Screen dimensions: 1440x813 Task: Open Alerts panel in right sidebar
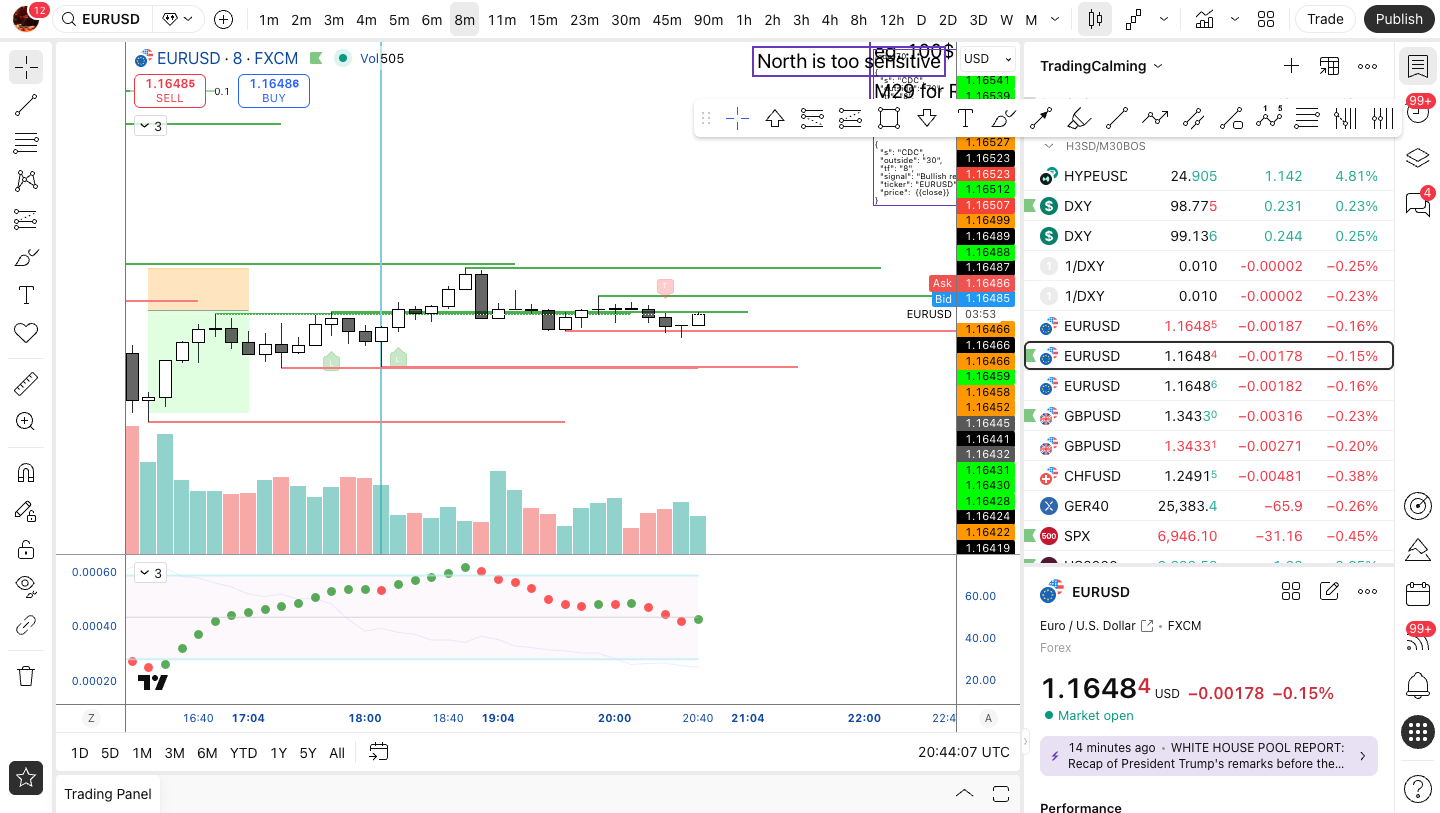1417,110
